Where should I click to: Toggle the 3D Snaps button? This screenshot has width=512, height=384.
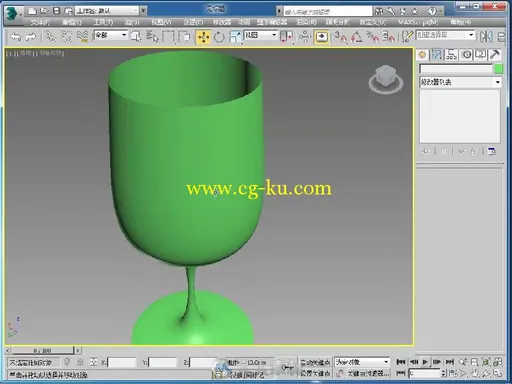(x=341, y=36)
